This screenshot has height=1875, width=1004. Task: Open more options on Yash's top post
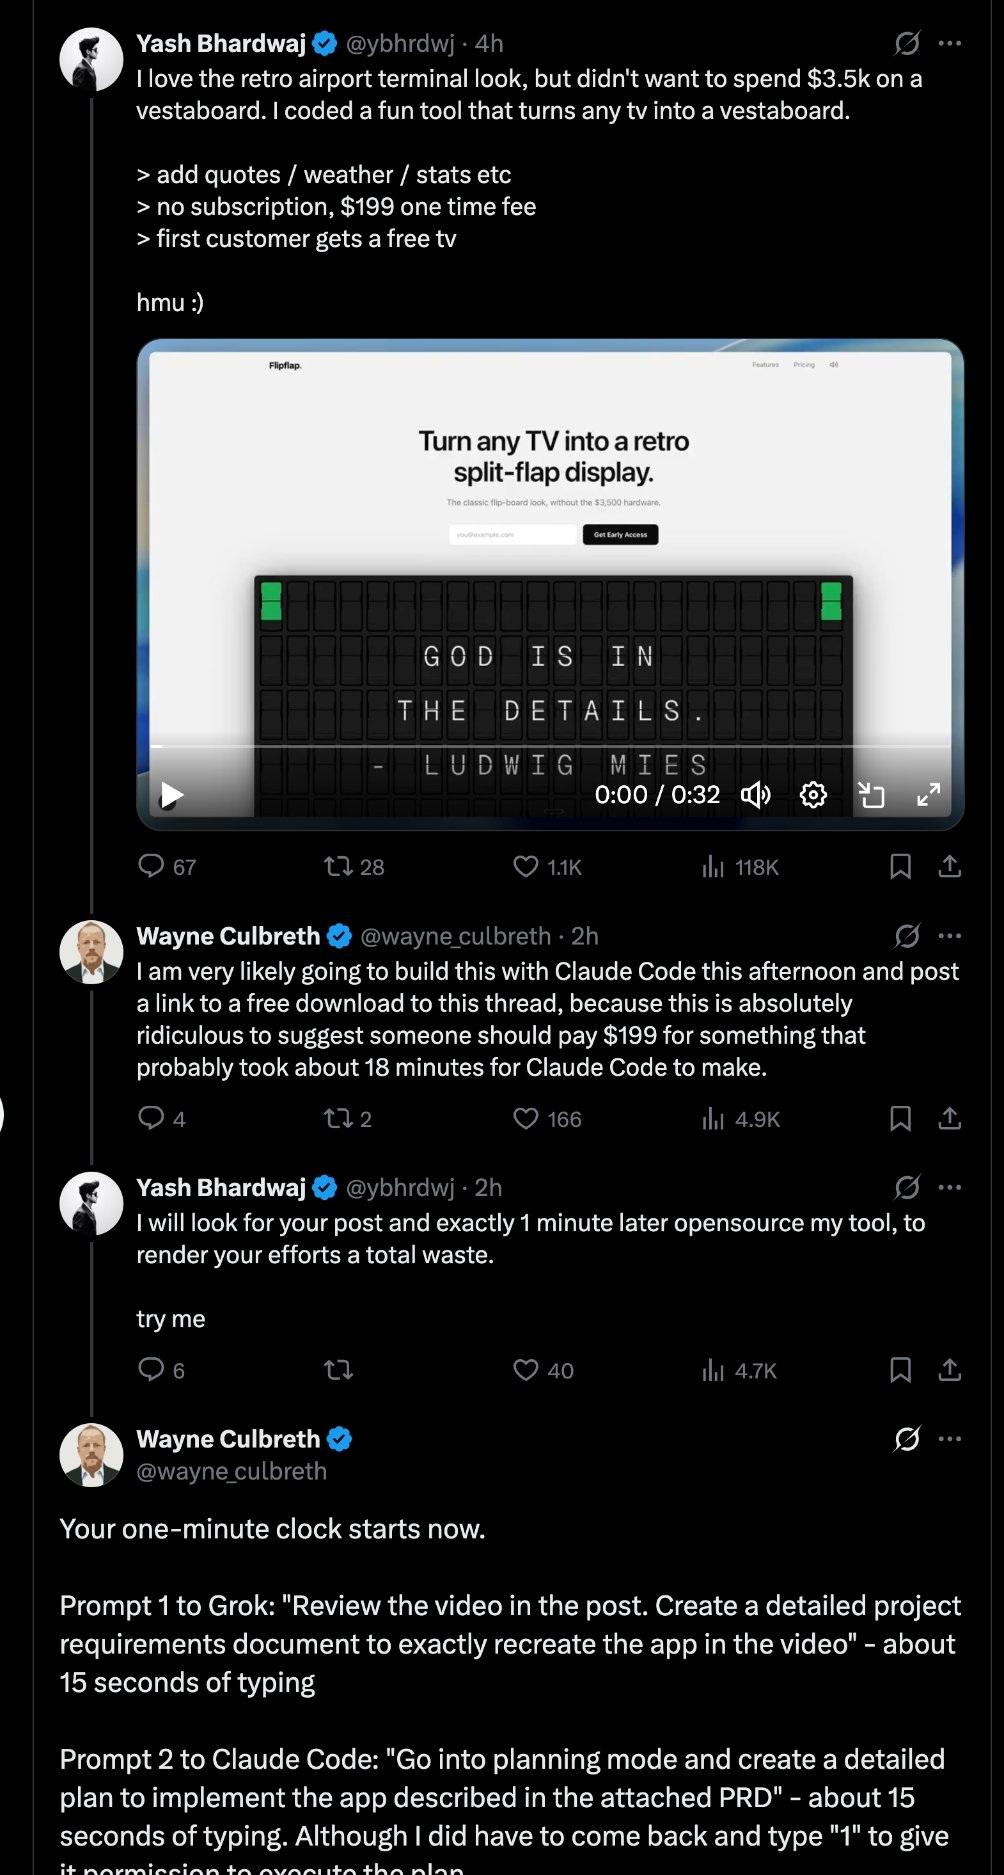950,43
